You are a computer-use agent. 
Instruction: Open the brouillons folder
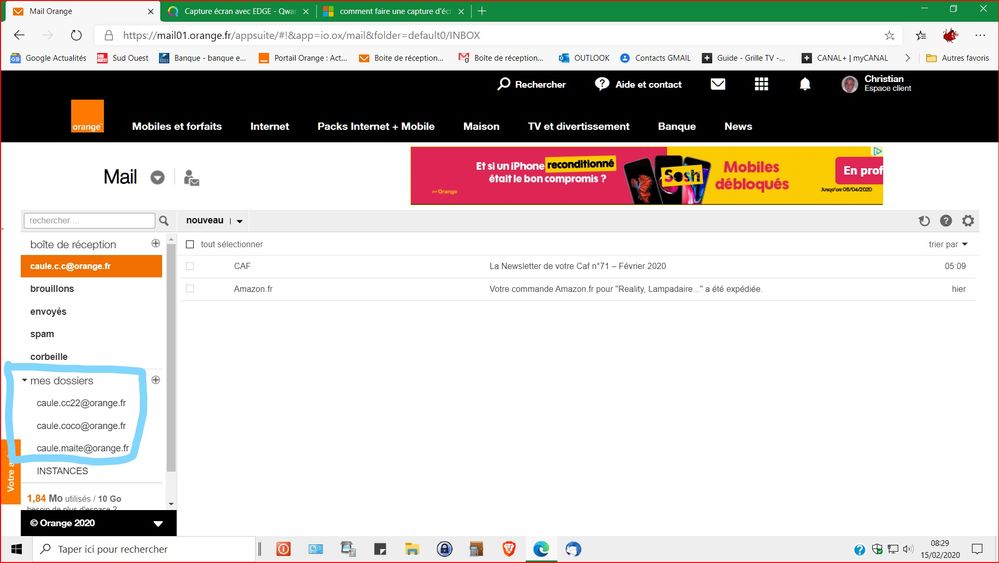(52, 289)
